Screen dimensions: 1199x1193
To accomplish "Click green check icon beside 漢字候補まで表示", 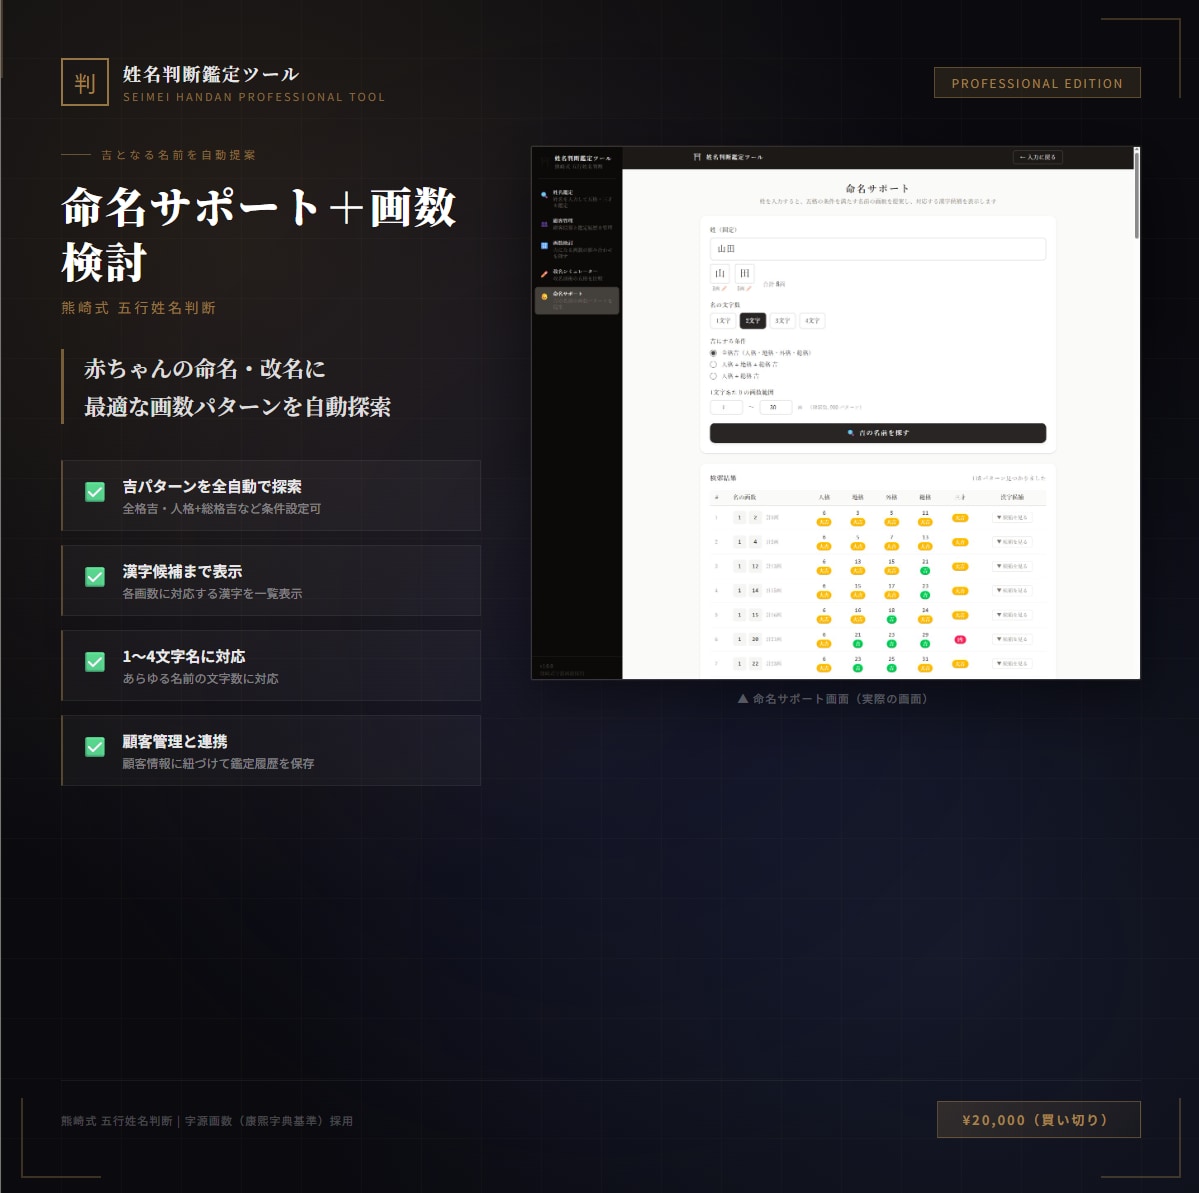I will click(95, 577).
